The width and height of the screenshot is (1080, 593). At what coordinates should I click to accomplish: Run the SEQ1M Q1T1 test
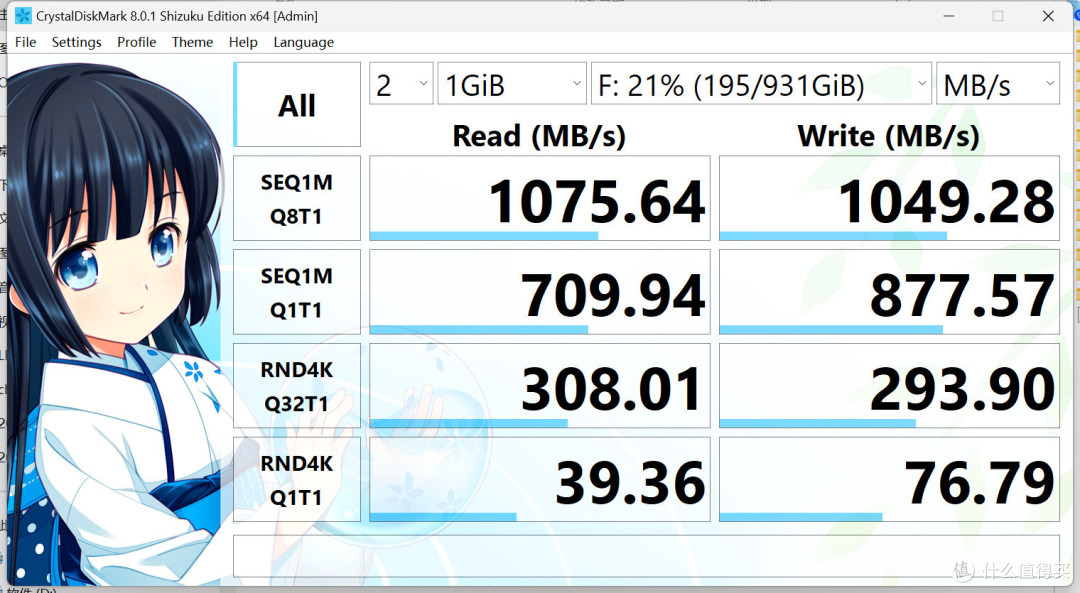pyautogui.click(x=297, y=292)
